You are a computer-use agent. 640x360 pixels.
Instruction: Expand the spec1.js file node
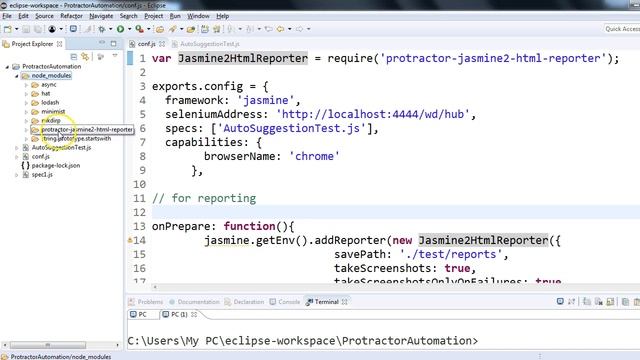click(16, 175)
